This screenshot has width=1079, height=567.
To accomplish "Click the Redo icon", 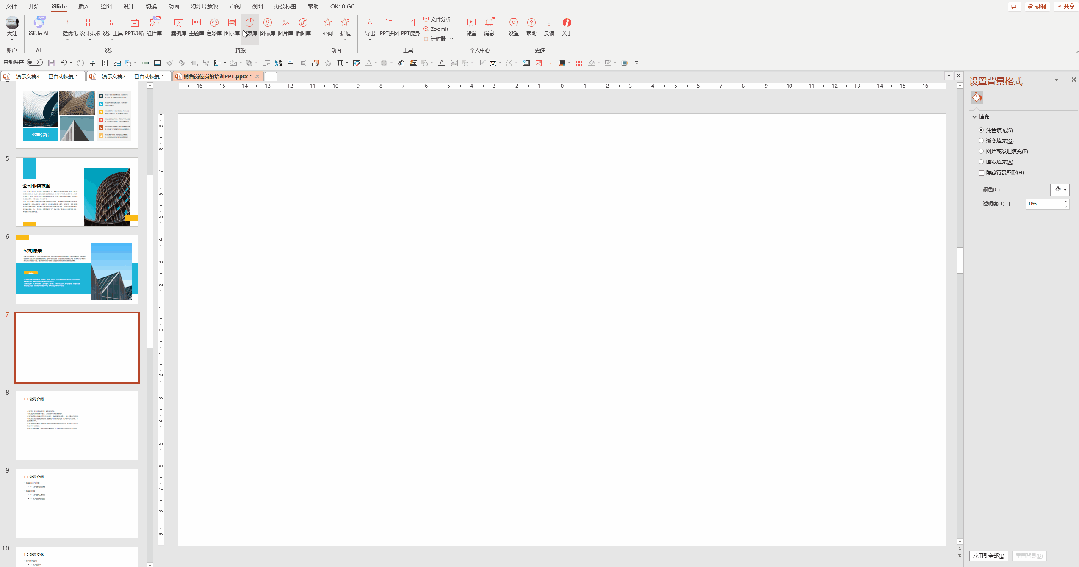I will point(81,63).
